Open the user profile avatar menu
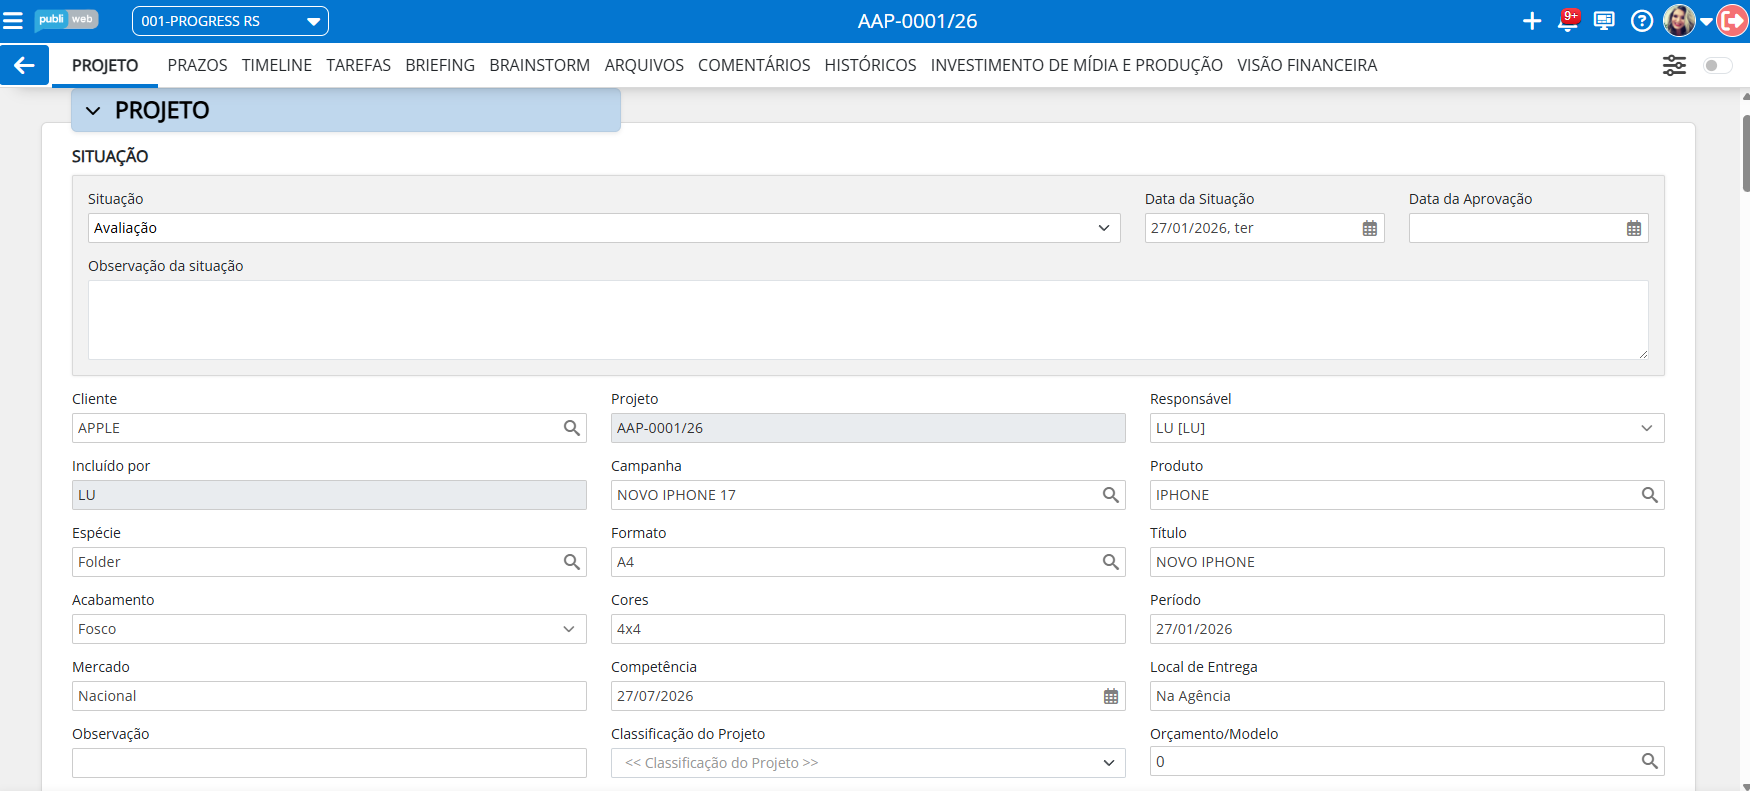 coord(1679,21)
